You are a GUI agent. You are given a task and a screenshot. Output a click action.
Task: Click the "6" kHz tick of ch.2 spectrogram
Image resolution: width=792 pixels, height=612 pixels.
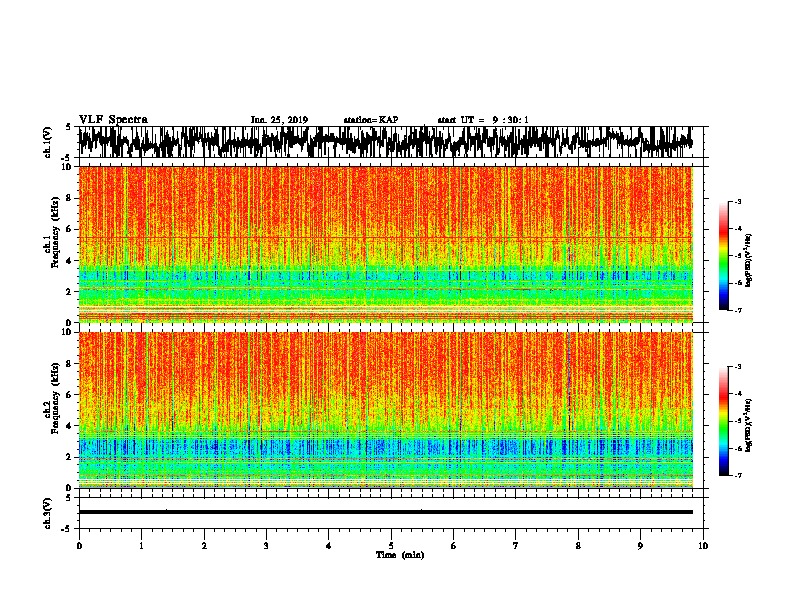pyautogui.click(x=70, y=395)
